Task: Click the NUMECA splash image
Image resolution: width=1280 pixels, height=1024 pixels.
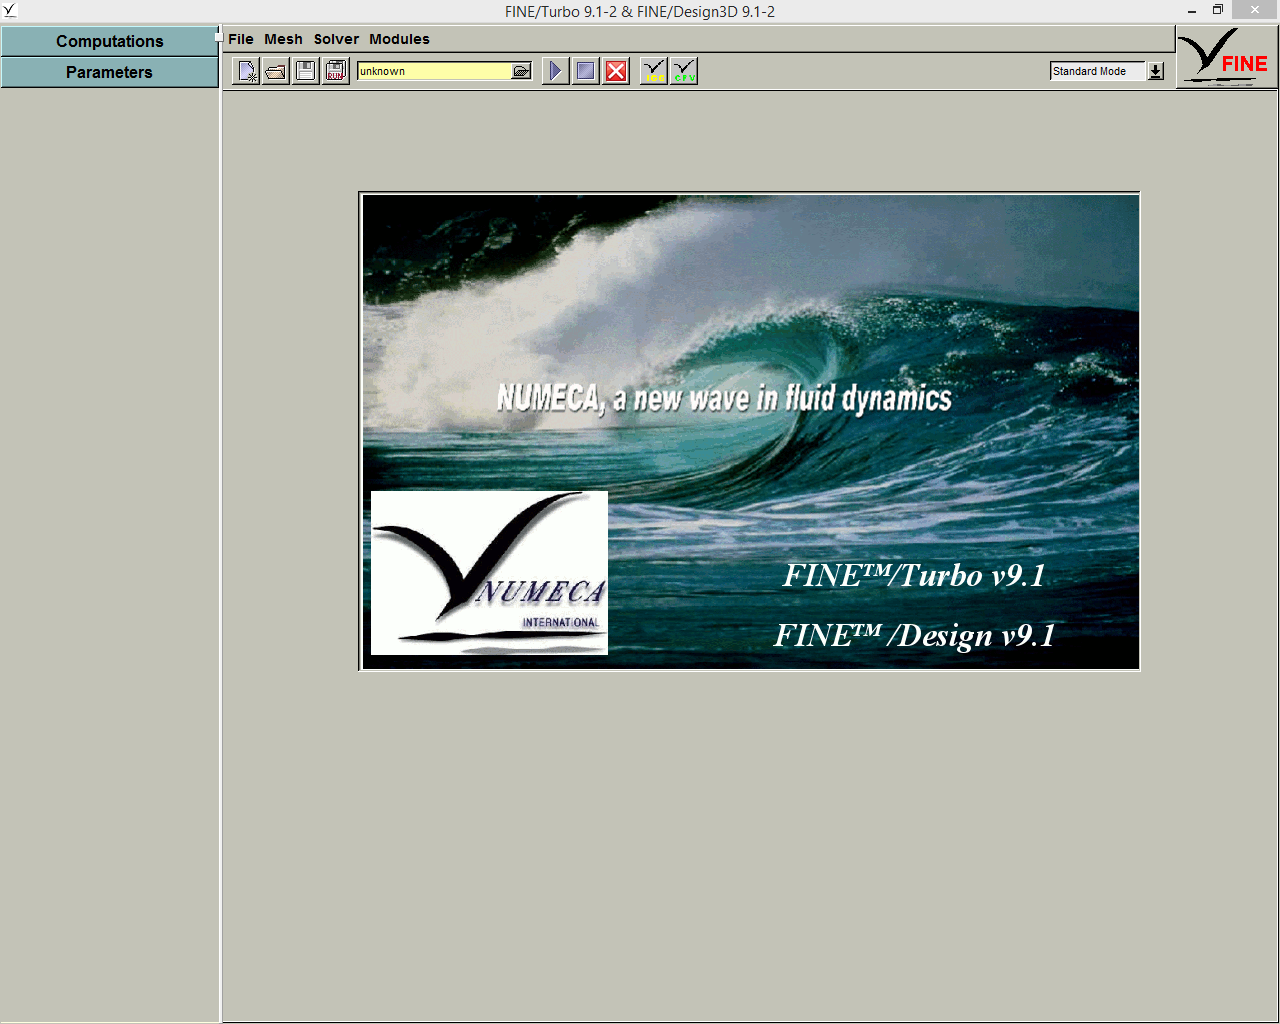Action: pos(750,431)
